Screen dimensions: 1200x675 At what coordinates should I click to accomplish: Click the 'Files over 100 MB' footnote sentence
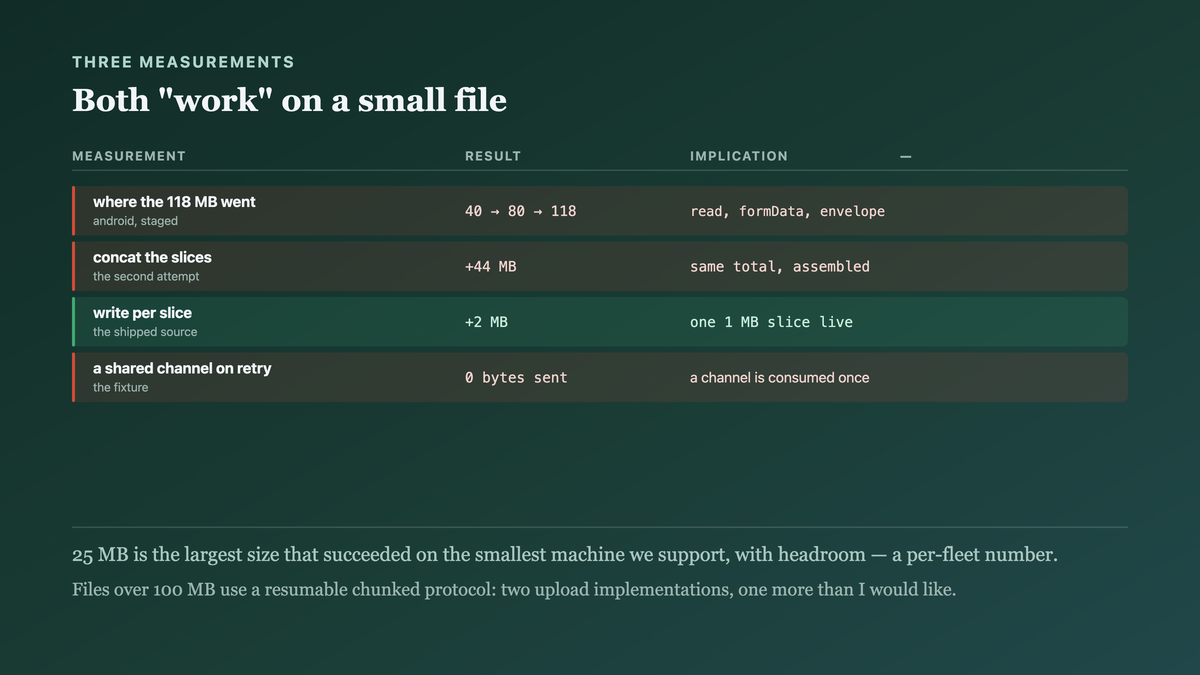514,589
